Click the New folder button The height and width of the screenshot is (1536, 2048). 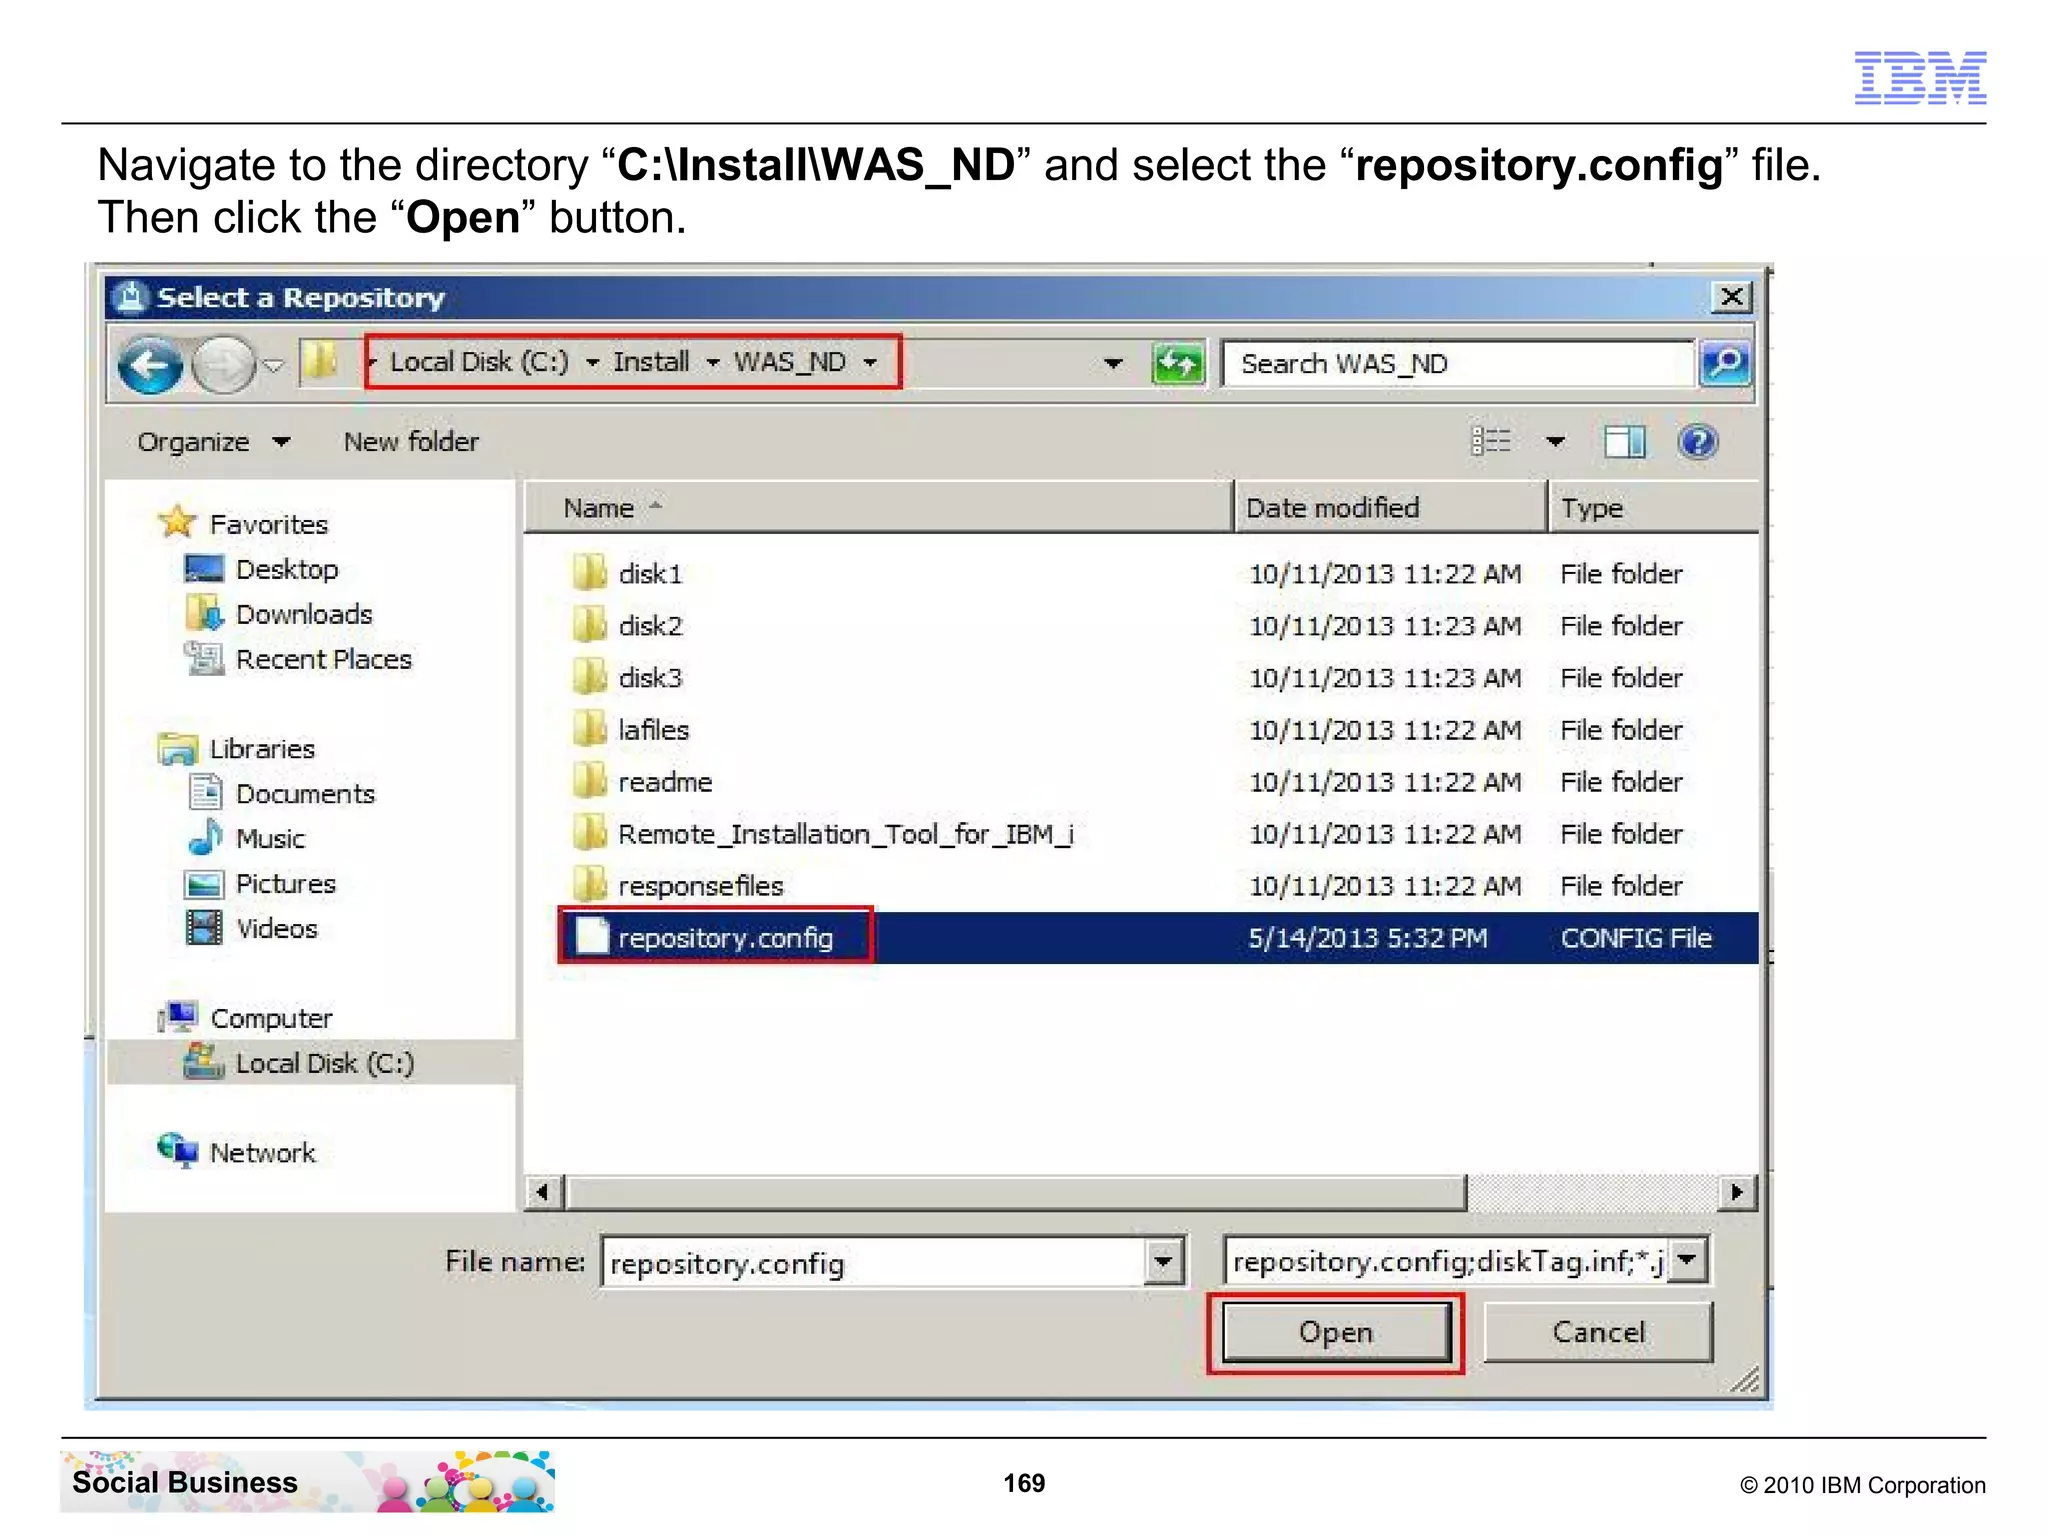(x=411, y=442)
